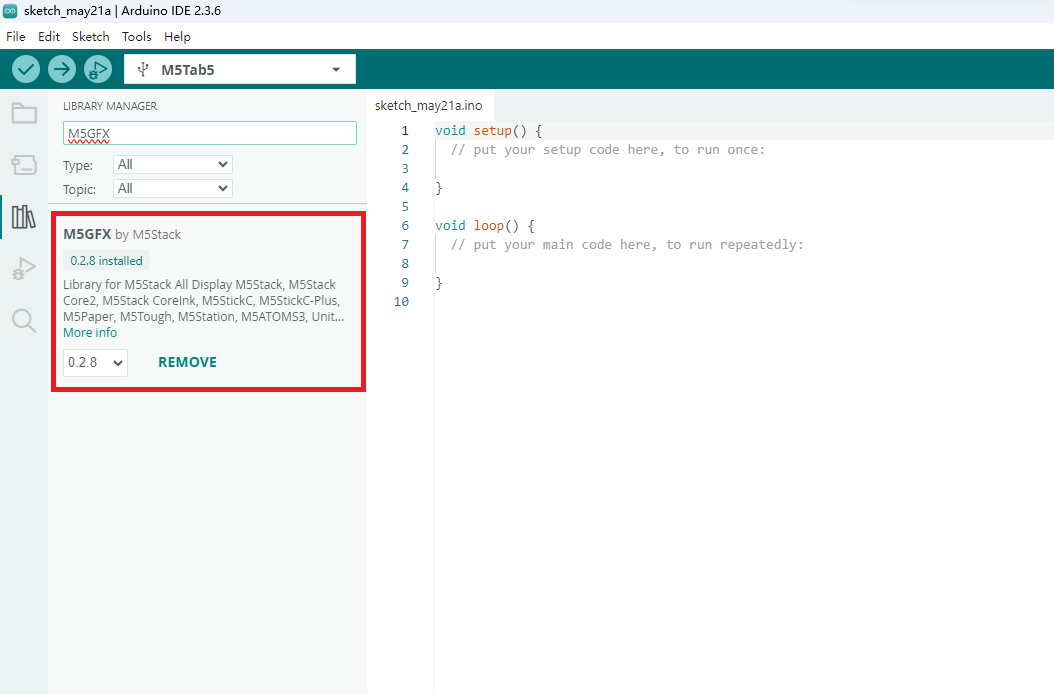This screenshot has width=1054, height=694.
Task: Click the Topic: filter label
Action: [x=79, y=190]
